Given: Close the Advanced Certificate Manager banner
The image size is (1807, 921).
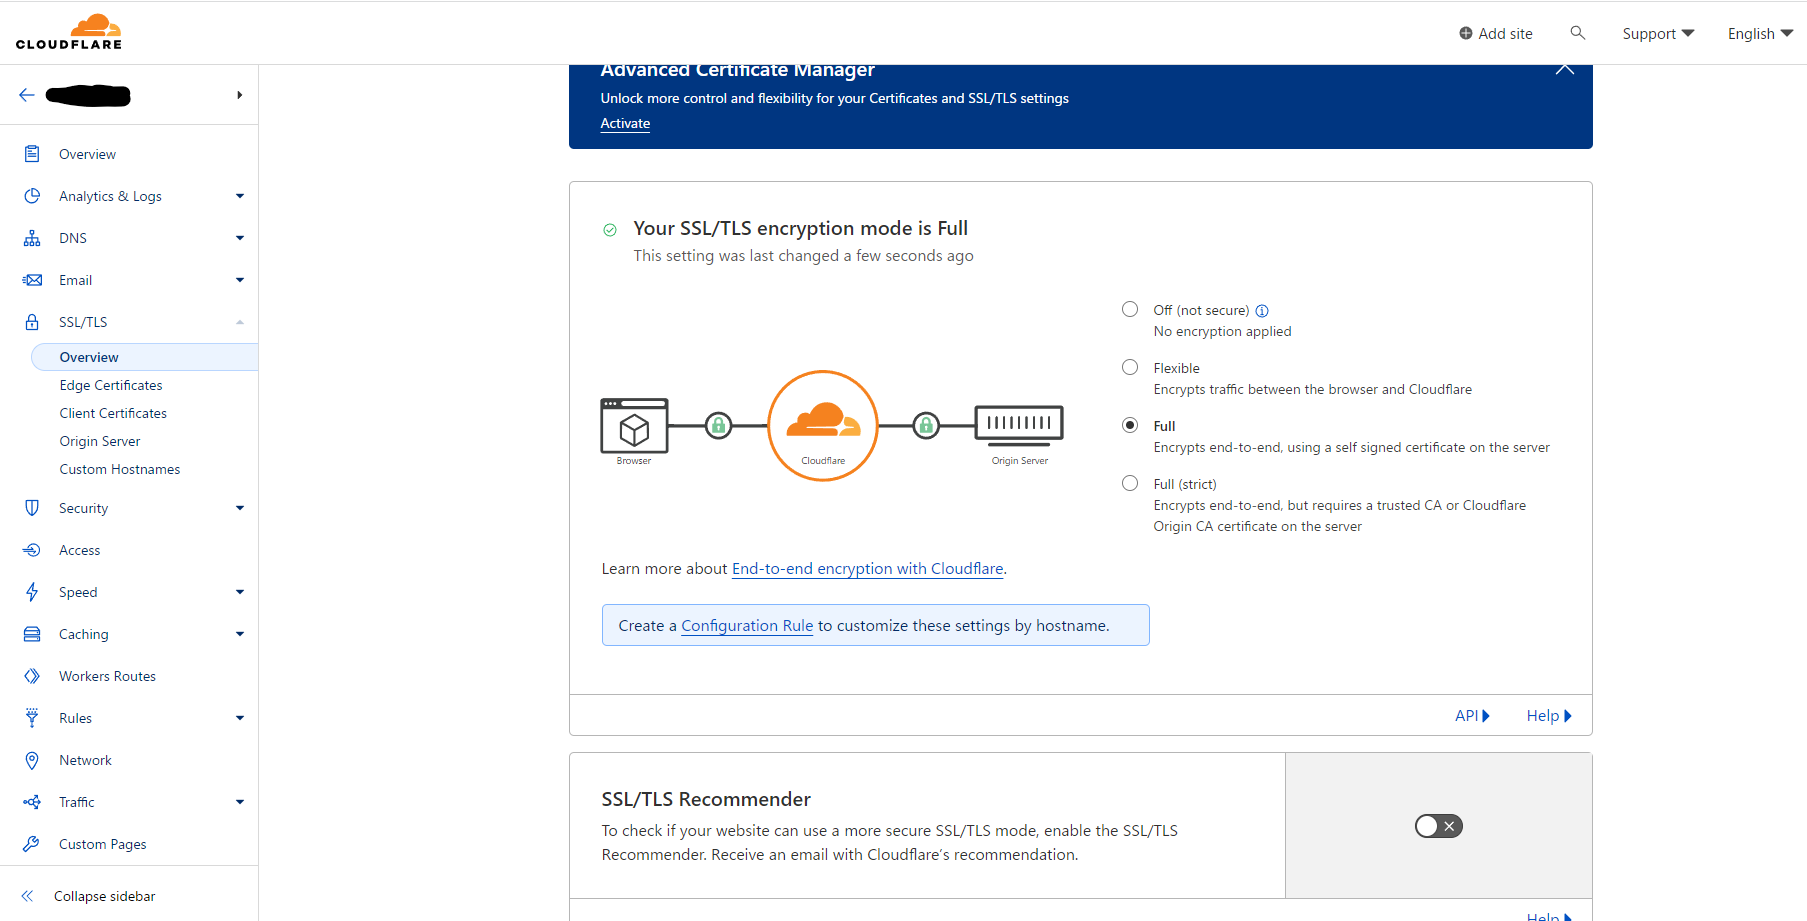Looking at the screenshot, I should pos(1565,69).
